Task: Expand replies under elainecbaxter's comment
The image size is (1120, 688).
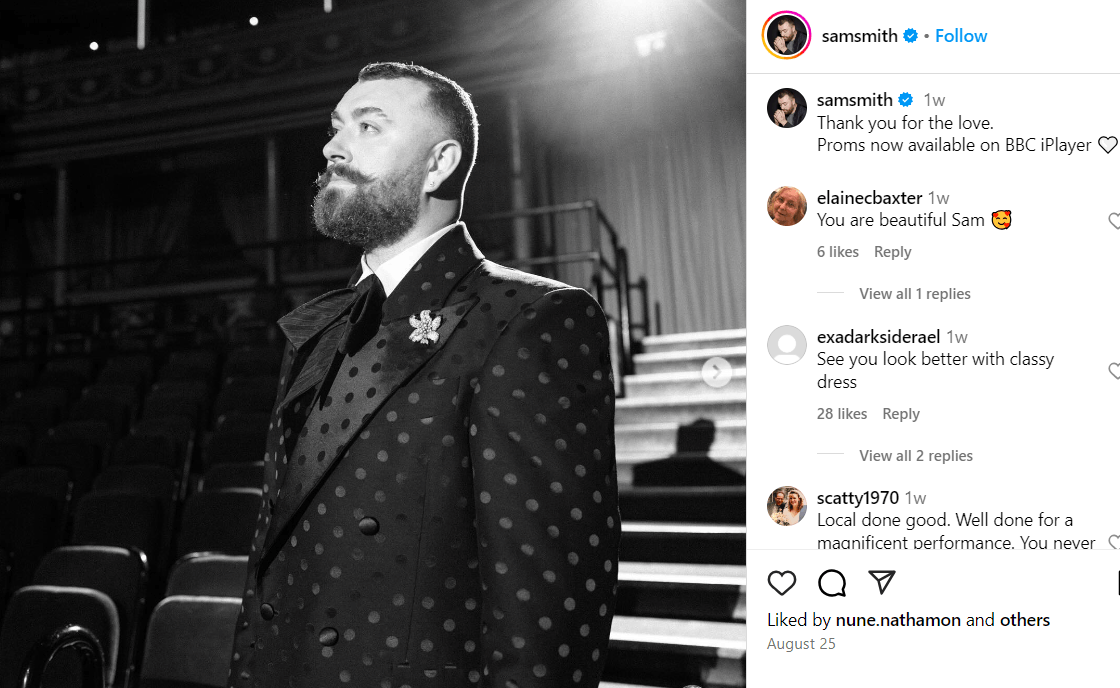Action: (x=914, y=294)
